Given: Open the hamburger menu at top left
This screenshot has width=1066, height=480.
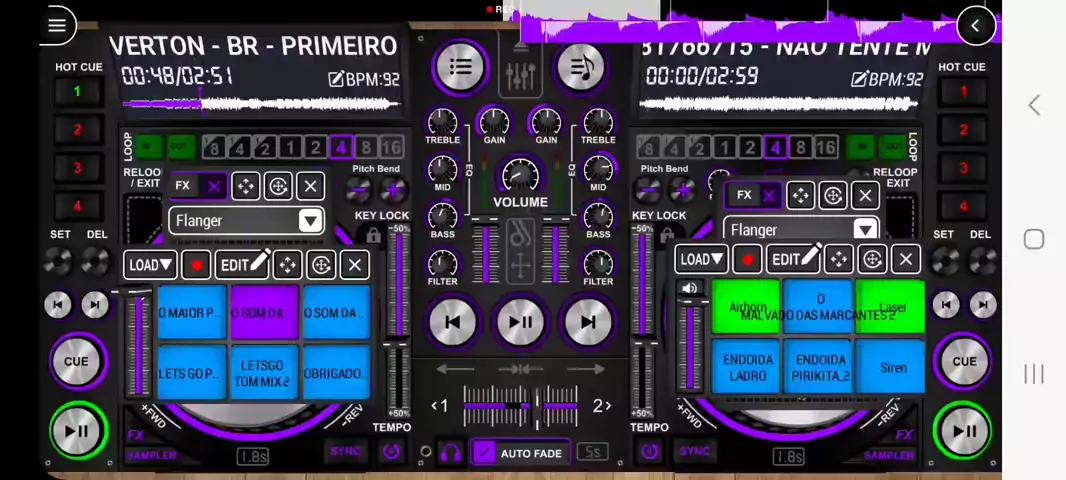Looking at the screenshot, I should (x=57, y=25).
